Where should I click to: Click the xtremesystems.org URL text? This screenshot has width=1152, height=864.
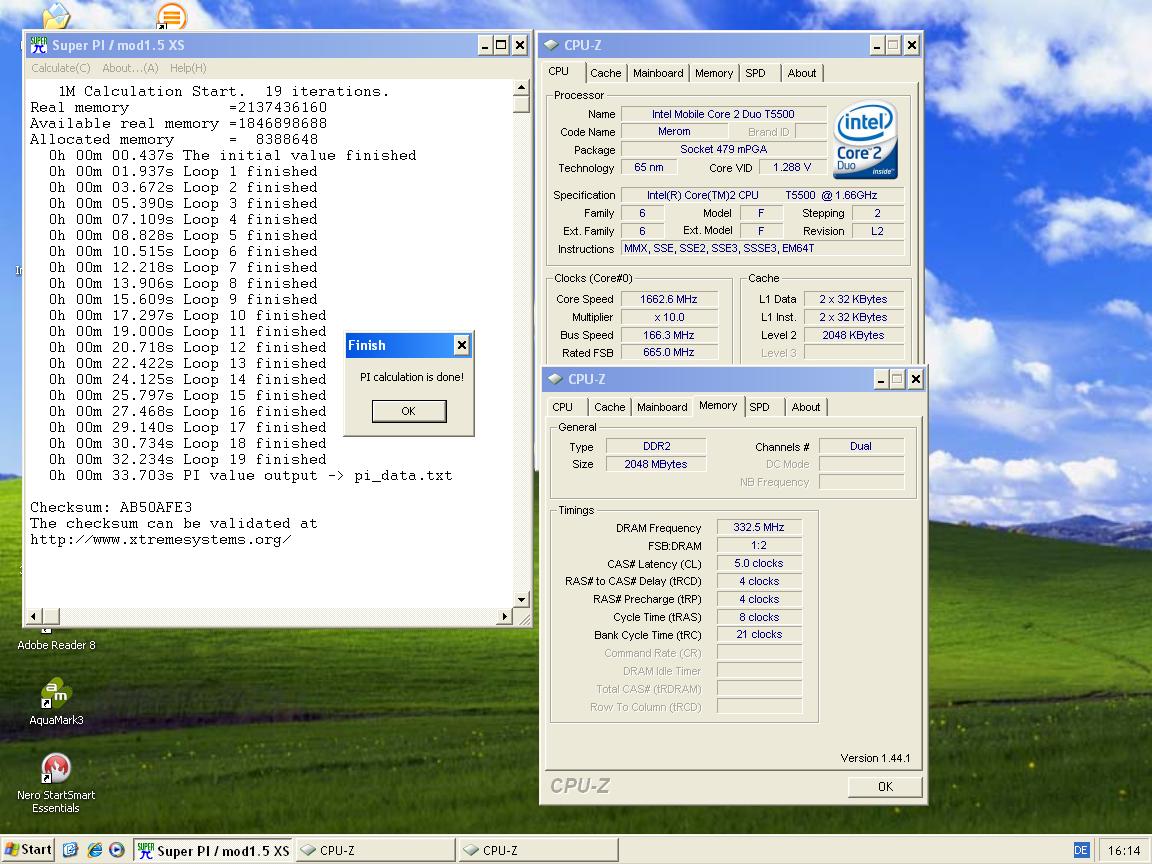(160, 540)
